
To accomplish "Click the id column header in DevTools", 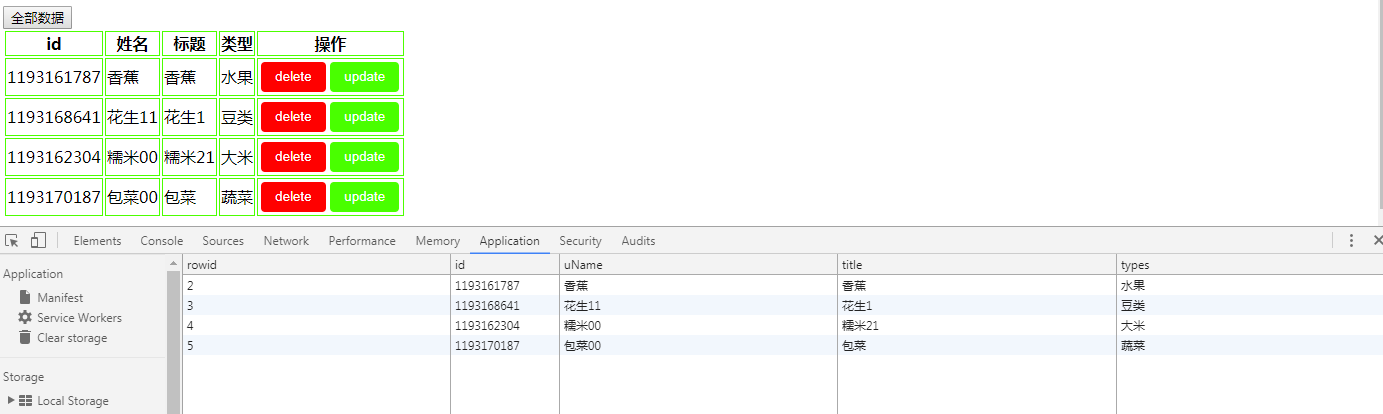I will pos(505,265).
